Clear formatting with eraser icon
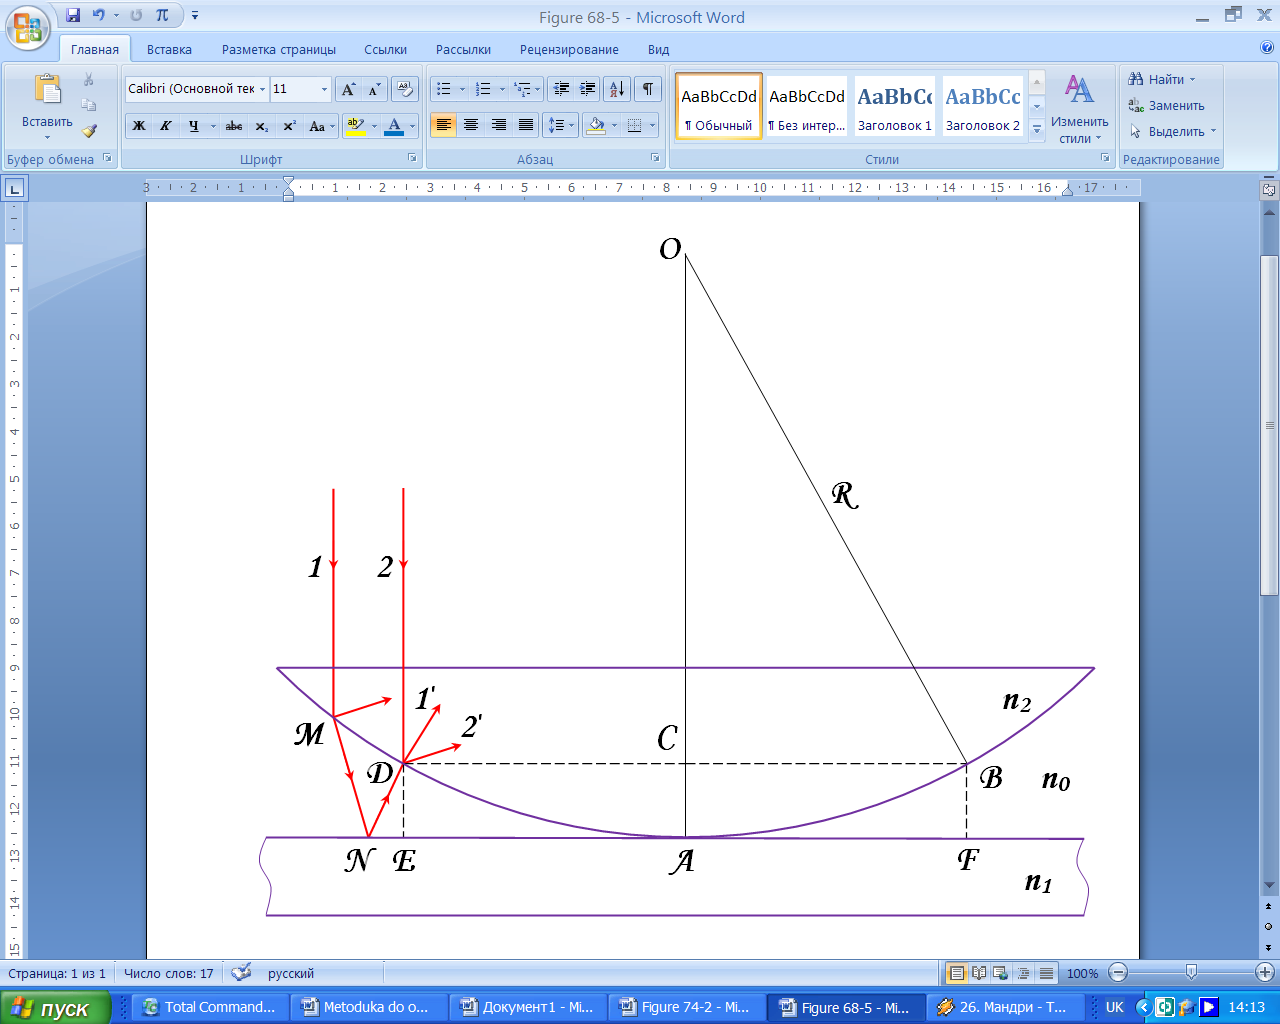The width and height of the screenshot is (1280, 1024). click(404, 89)
